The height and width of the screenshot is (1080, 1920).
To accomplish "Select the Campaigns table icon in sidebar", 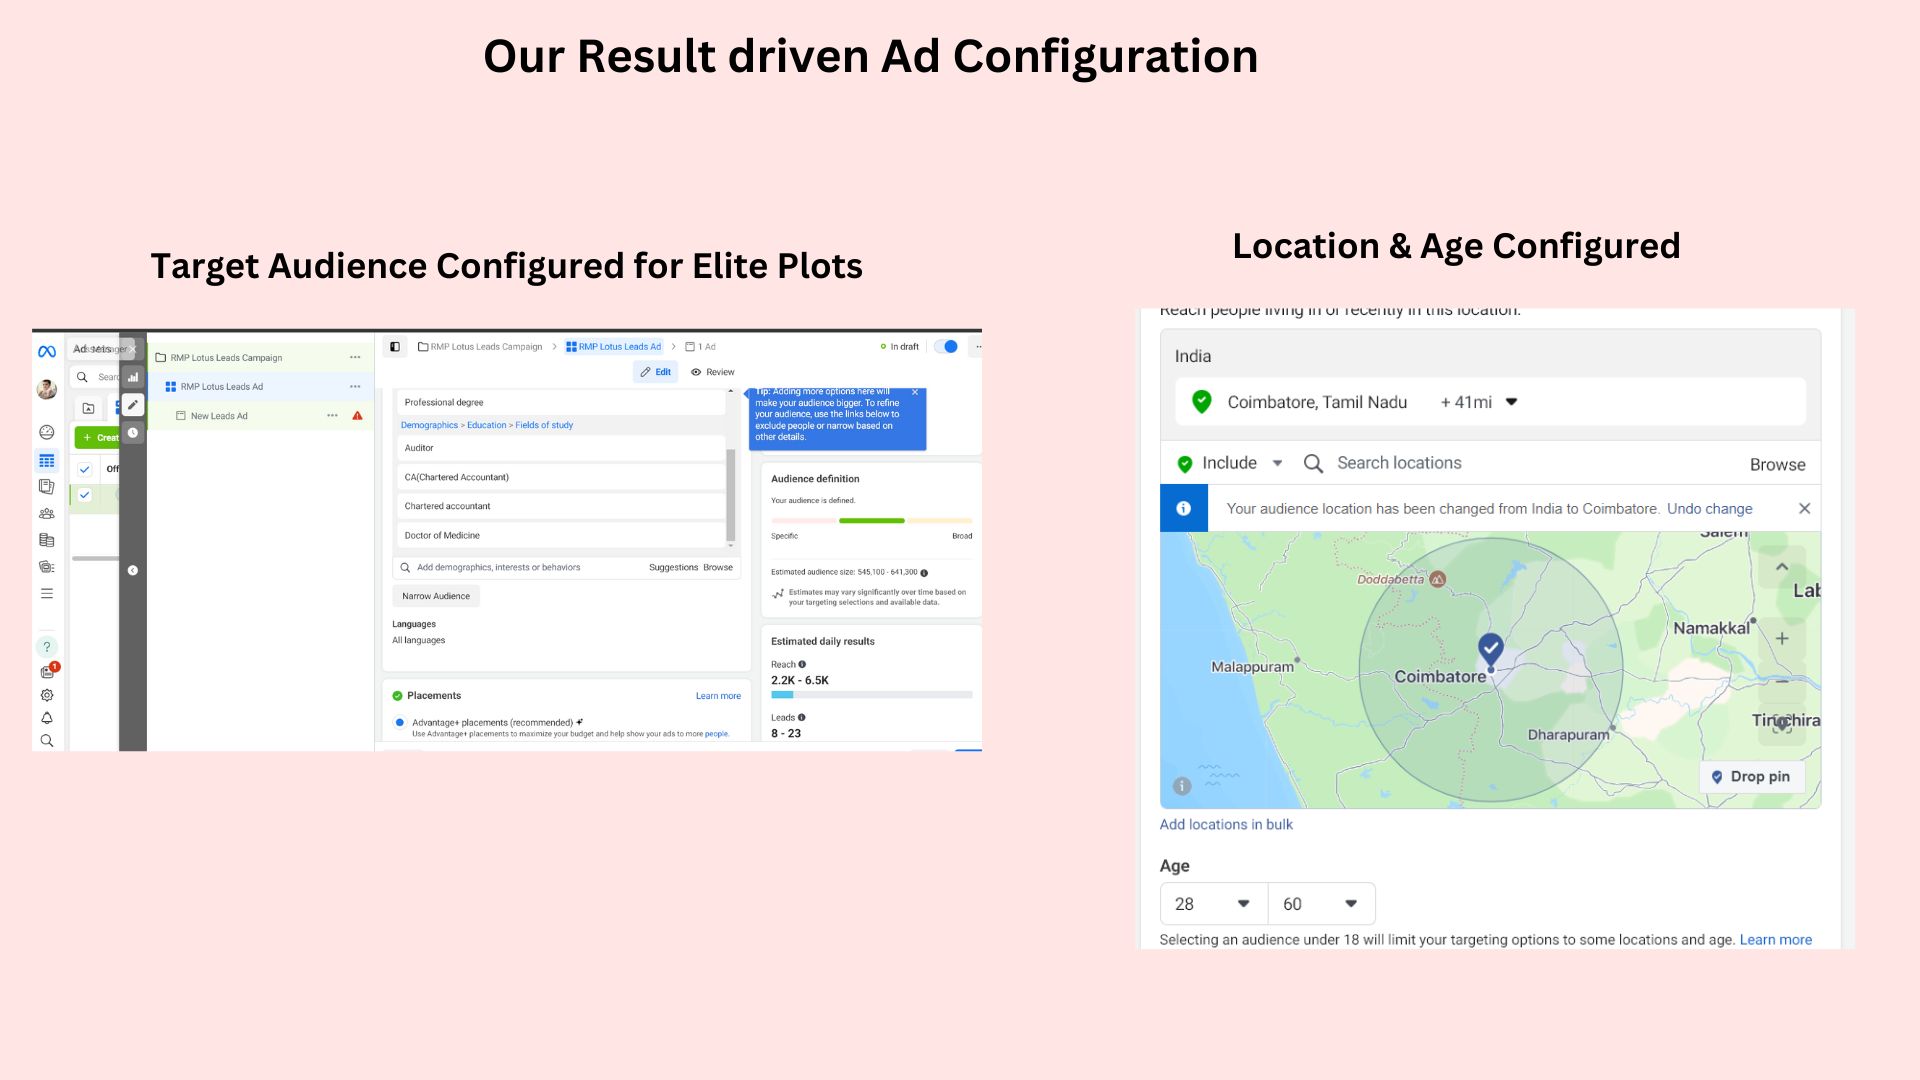I will (47, 461).
